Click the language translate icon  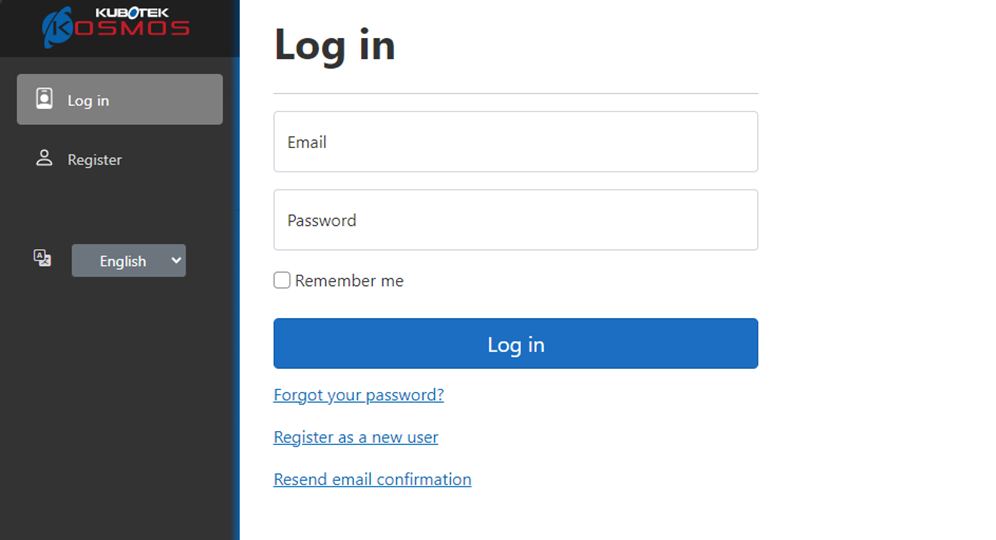coord(42,258)
